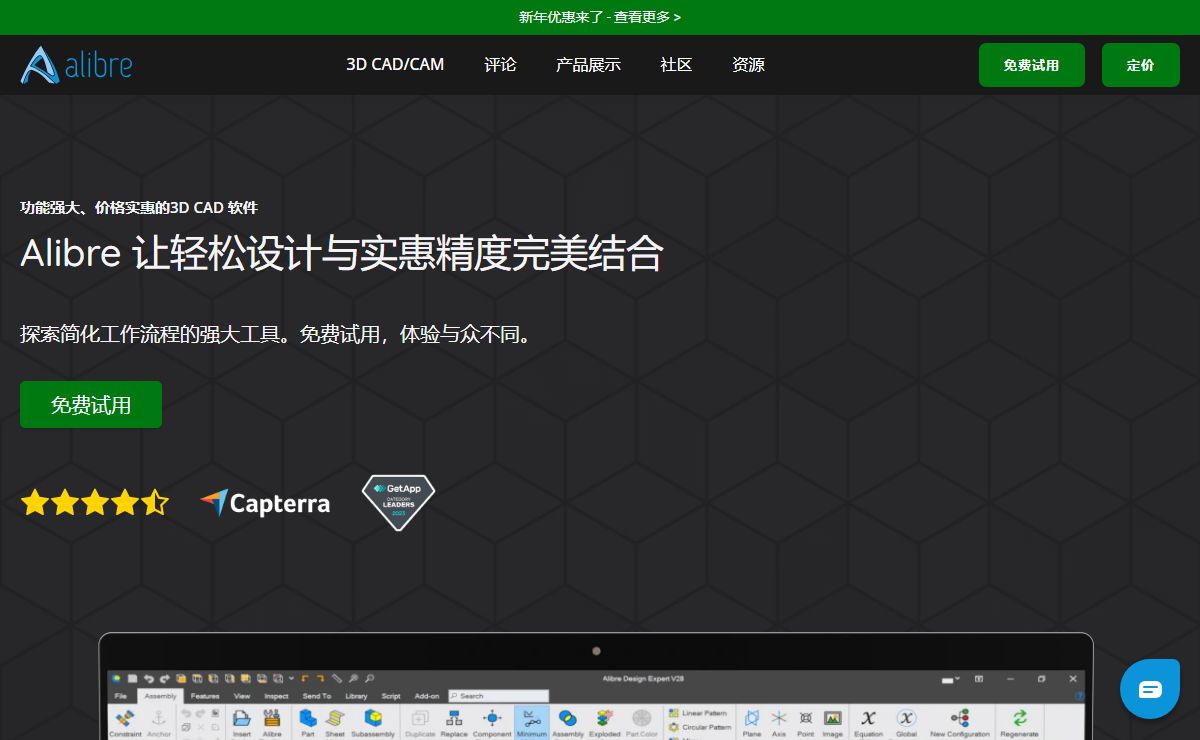
Task: Insert a reference Axis
Action: tap(779, 723)
